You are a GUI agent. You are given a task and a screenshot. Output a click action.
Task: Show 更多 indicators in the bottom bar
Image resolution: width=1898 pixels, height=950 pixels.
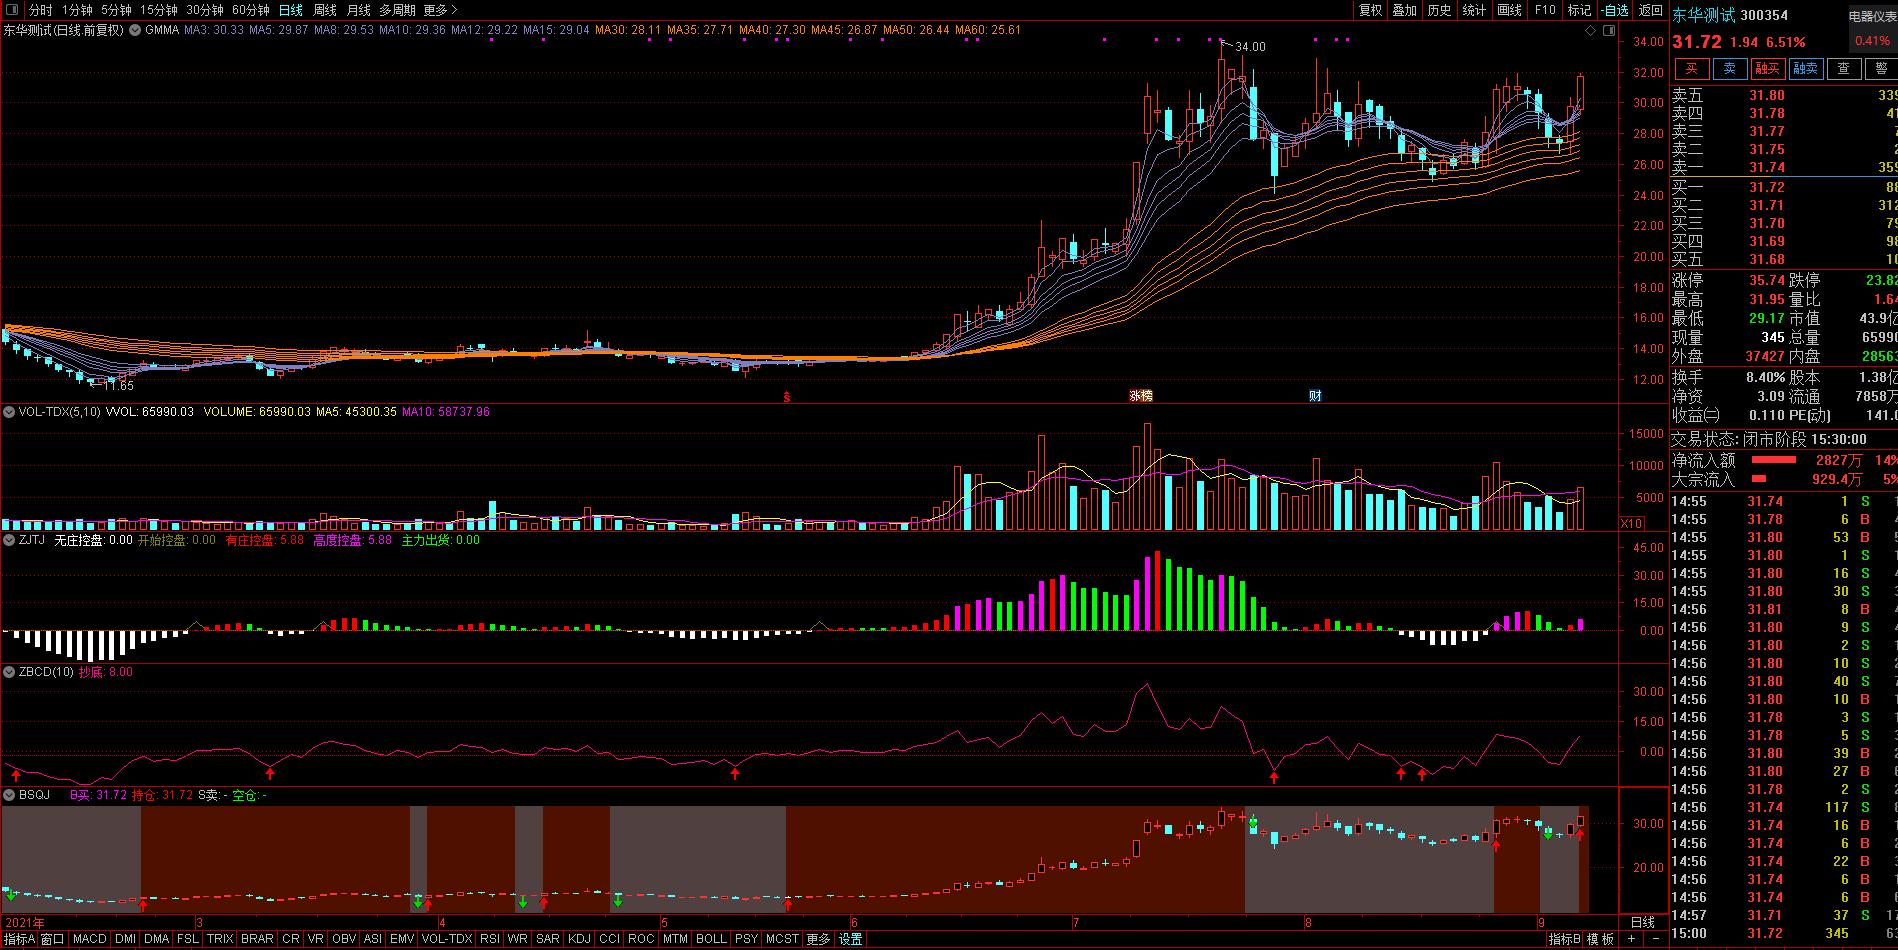(x=818, y=939)
